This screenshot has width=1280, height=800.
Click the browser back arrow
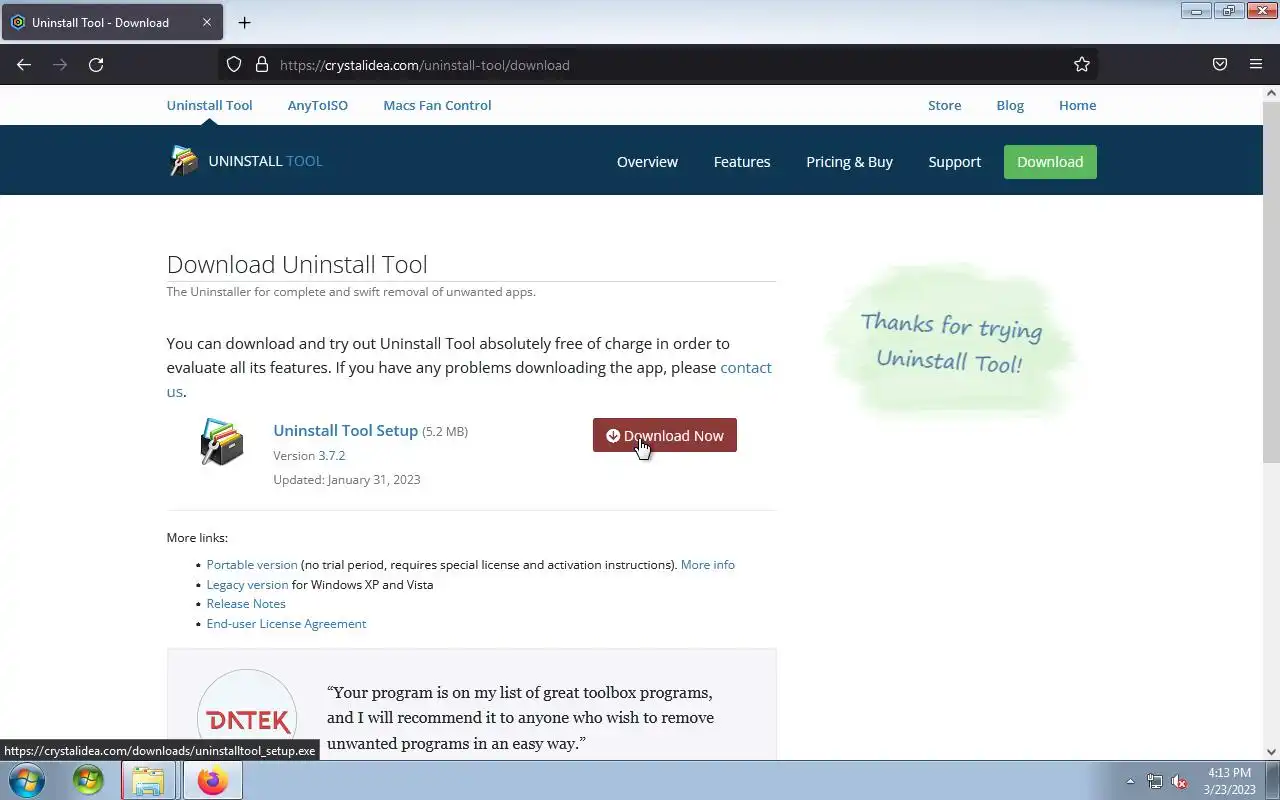(x=24, y=65)
